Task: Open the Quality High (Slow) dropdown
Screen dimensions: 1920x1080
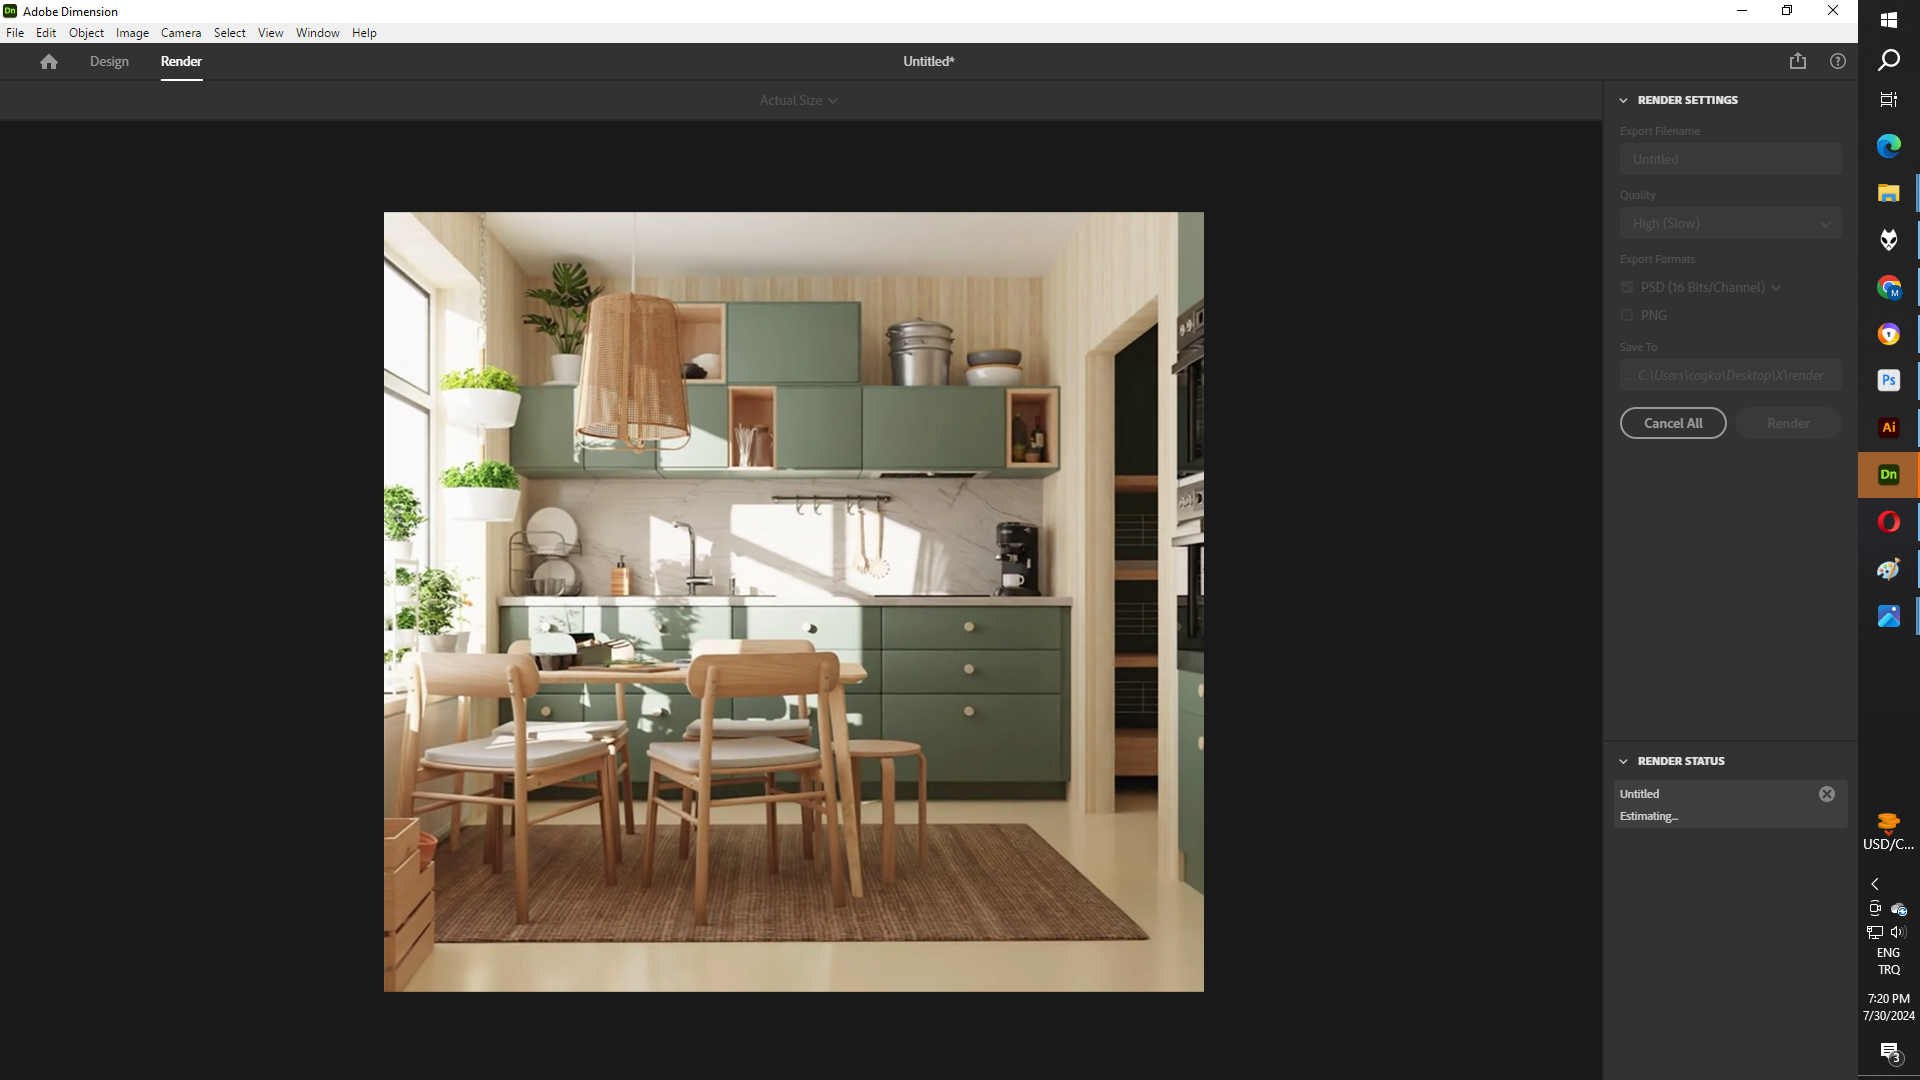Action: [1730, 224]
